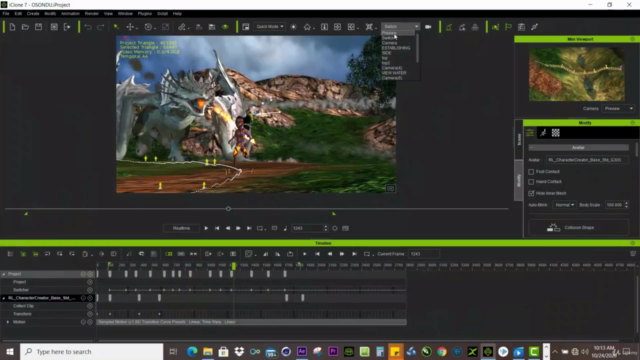Jump to start frame below viewport
The height and width of the screenshot is (360, 640).
pos(217,228)
